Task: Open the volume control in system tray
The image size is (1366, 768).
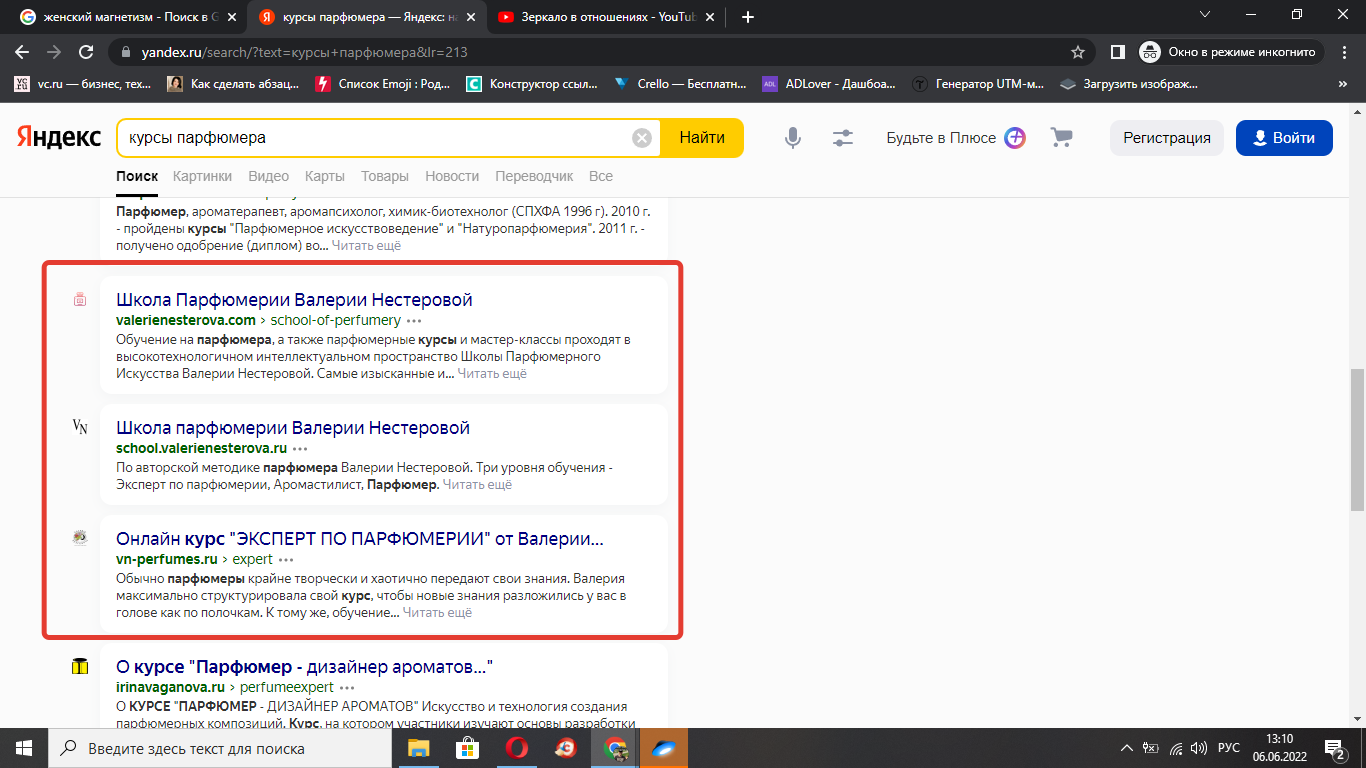Action: (1200, 748)
